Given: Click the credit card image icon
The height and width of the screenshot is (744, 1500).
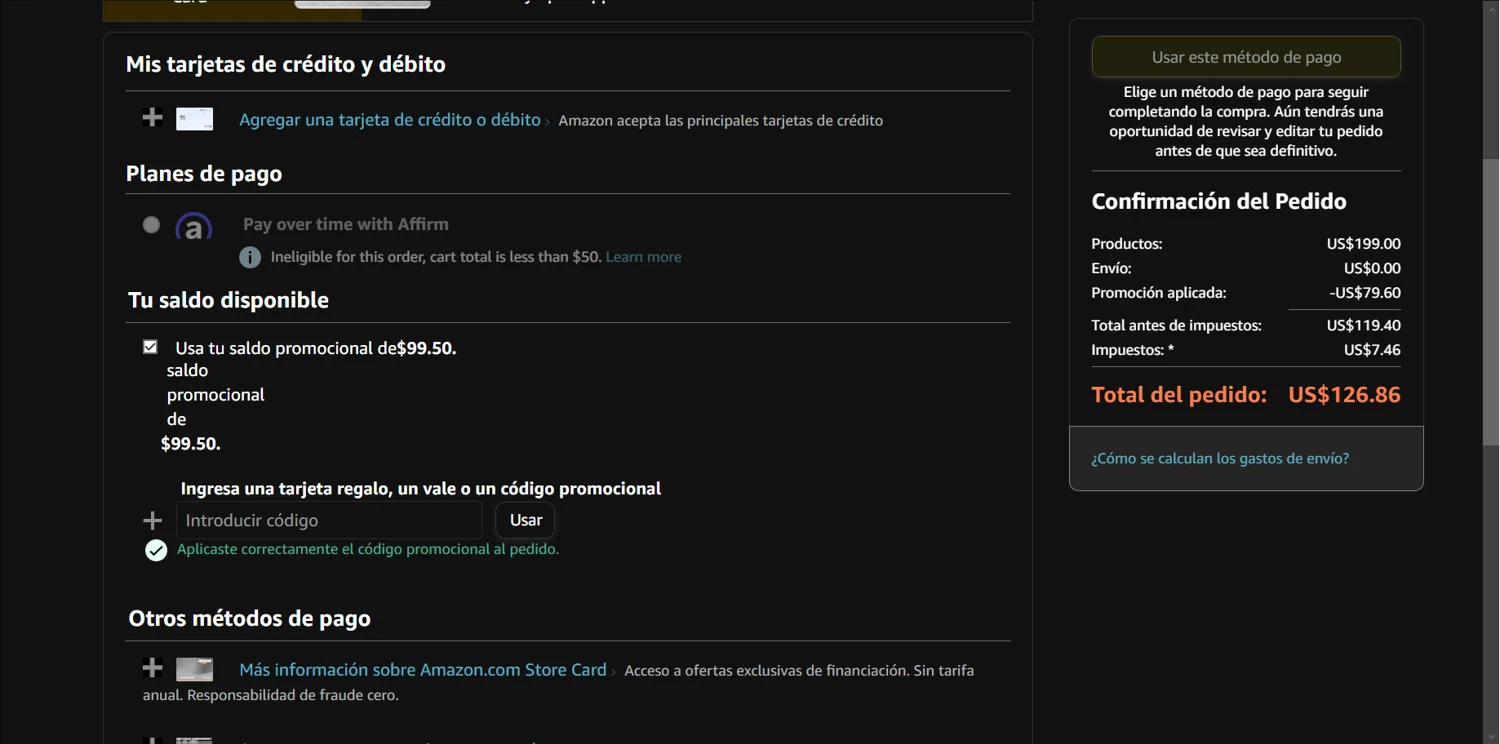Looking at the screenshot, I should click(194, 119).
